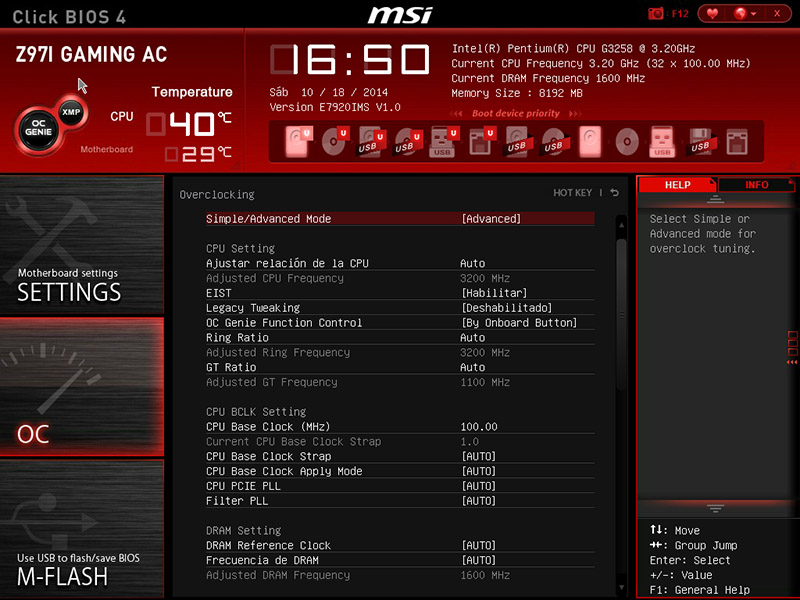Select the OC gauge panel
The image size is (800, 600).
(82, 386)
